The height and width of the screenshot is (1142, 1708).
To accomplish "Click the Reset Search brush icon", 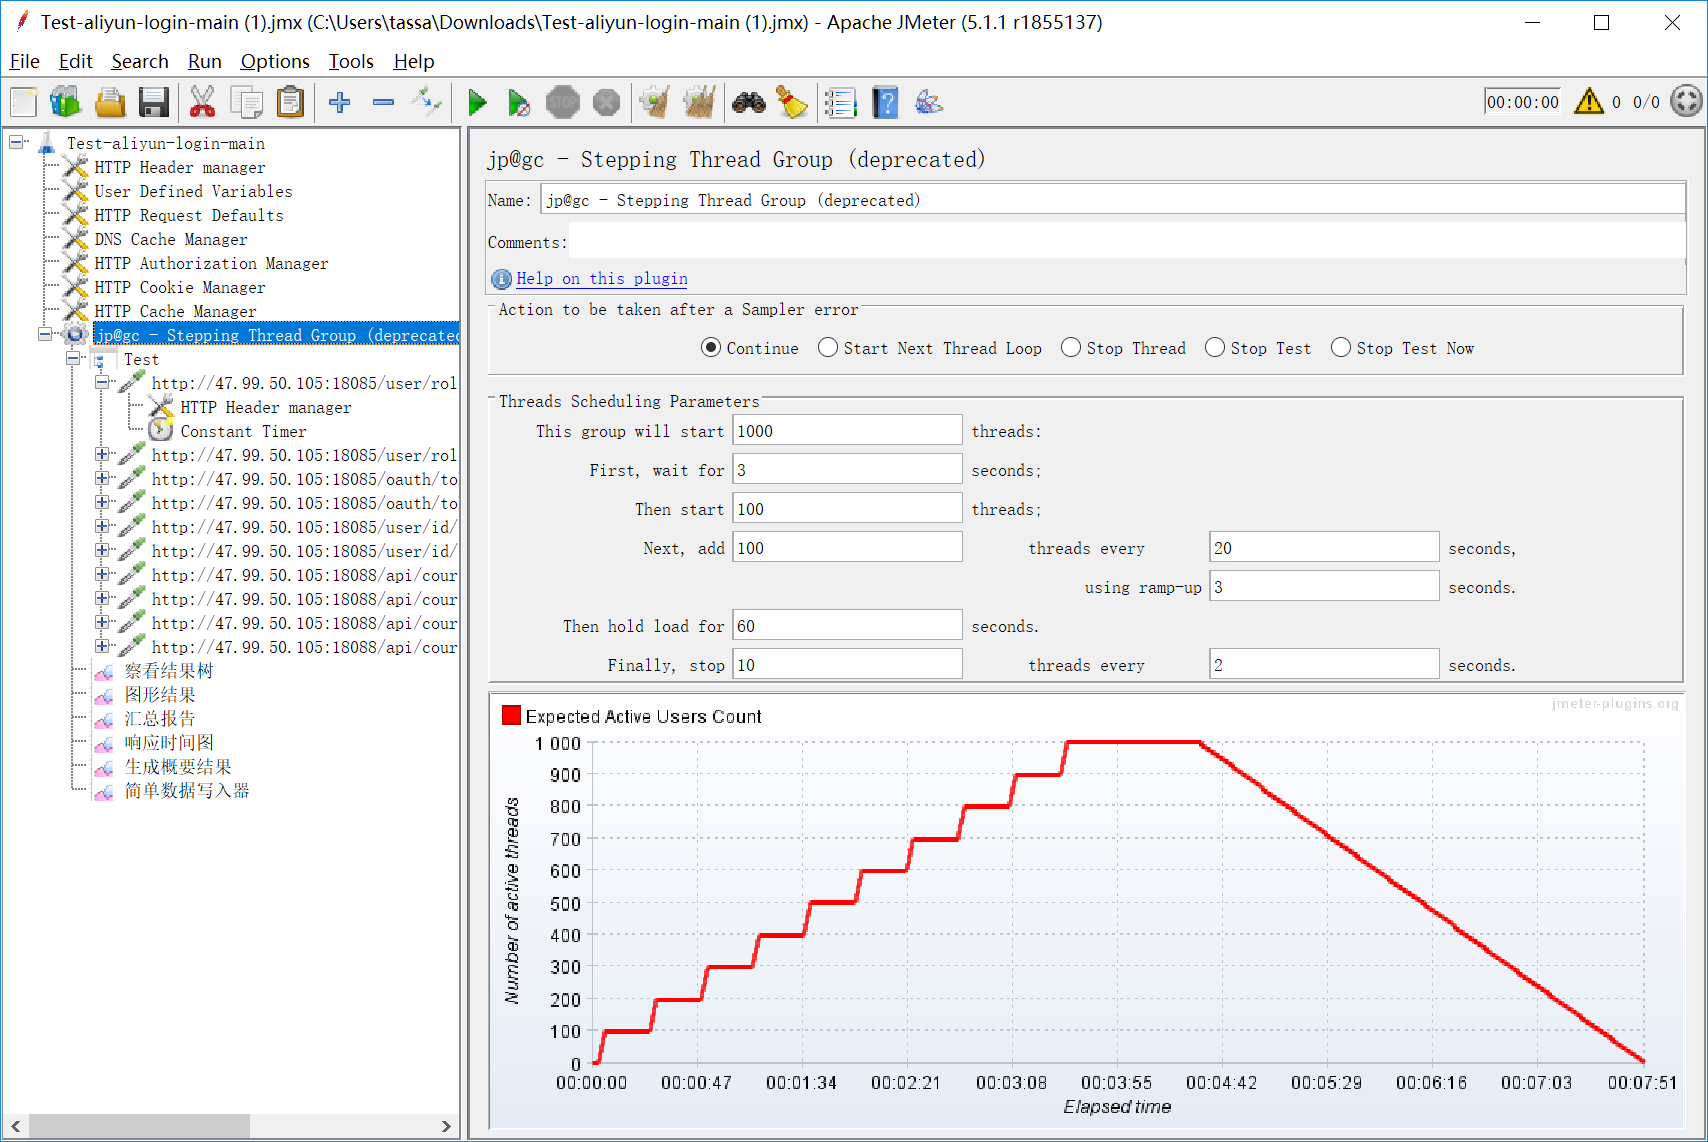I will [x=792, y=102].
